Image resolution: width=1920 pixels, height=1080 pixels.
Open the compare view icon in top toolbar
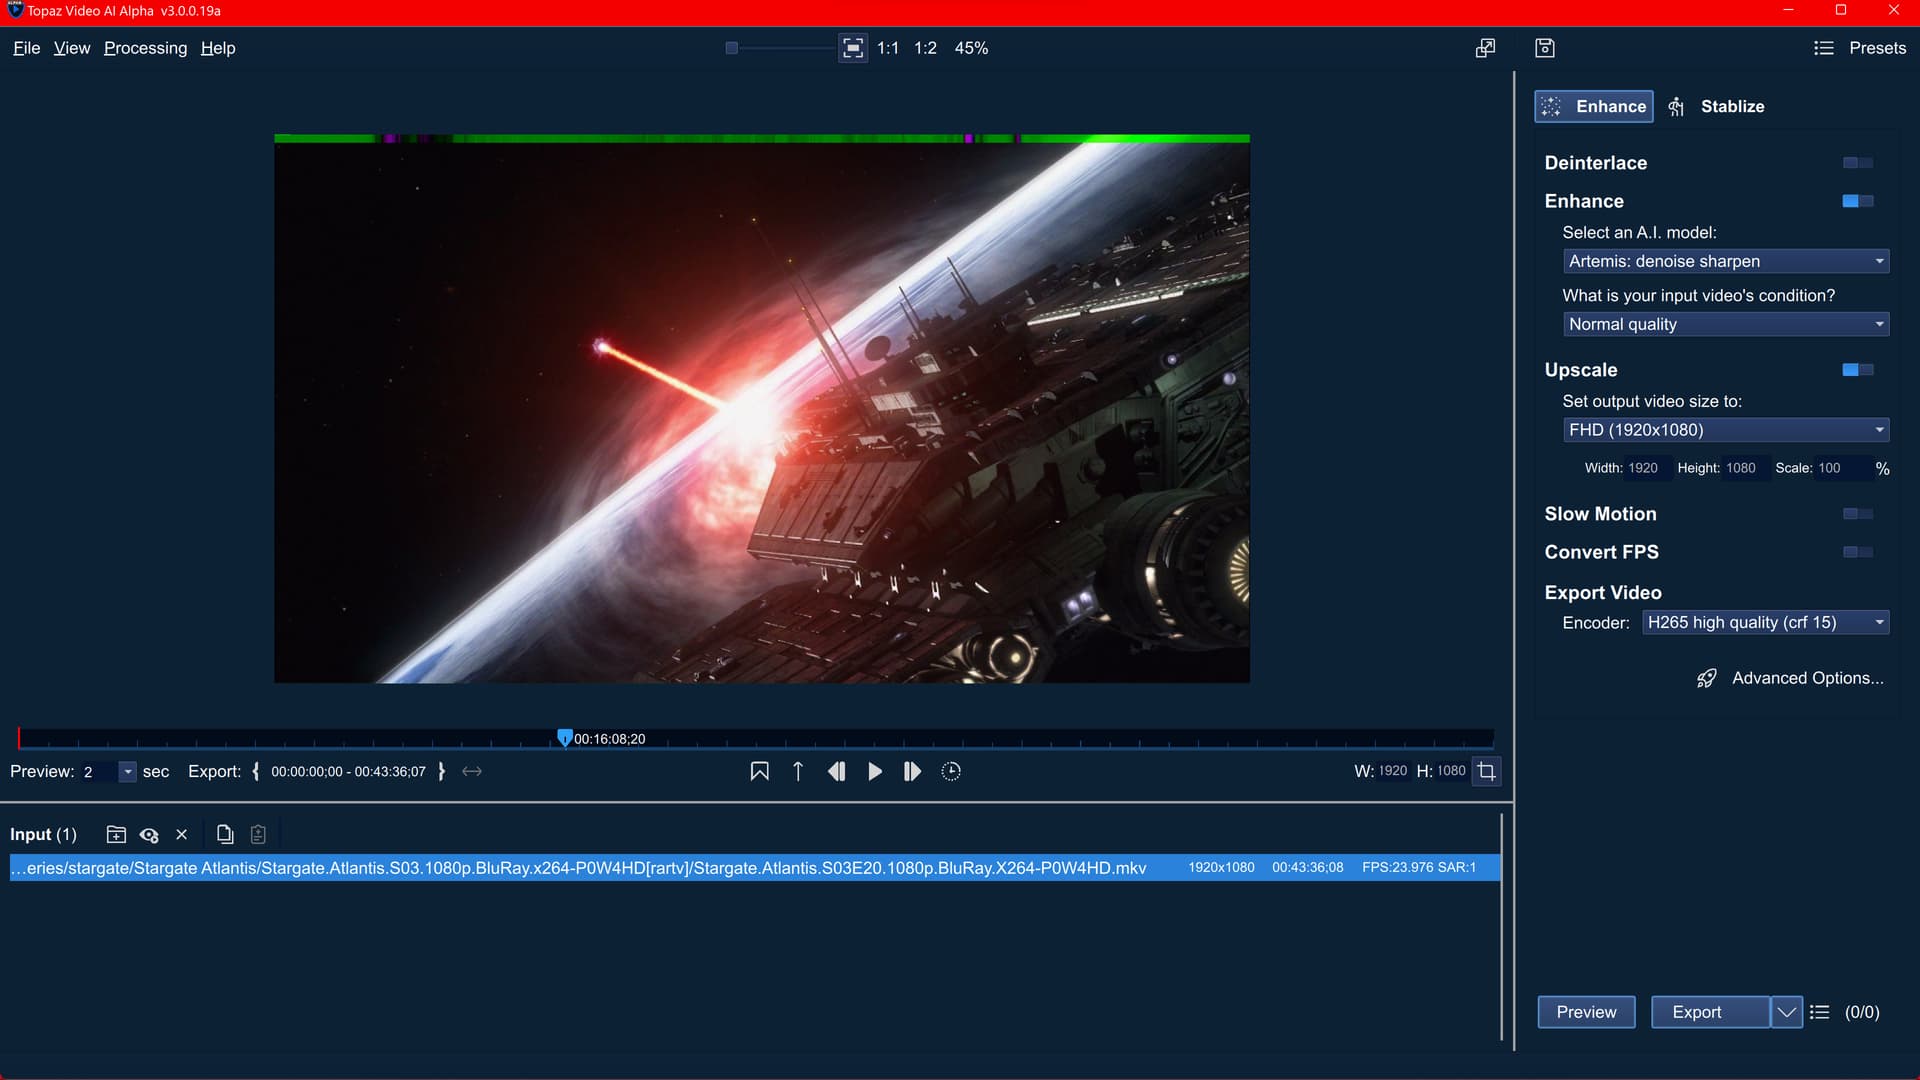[1486, 48]
